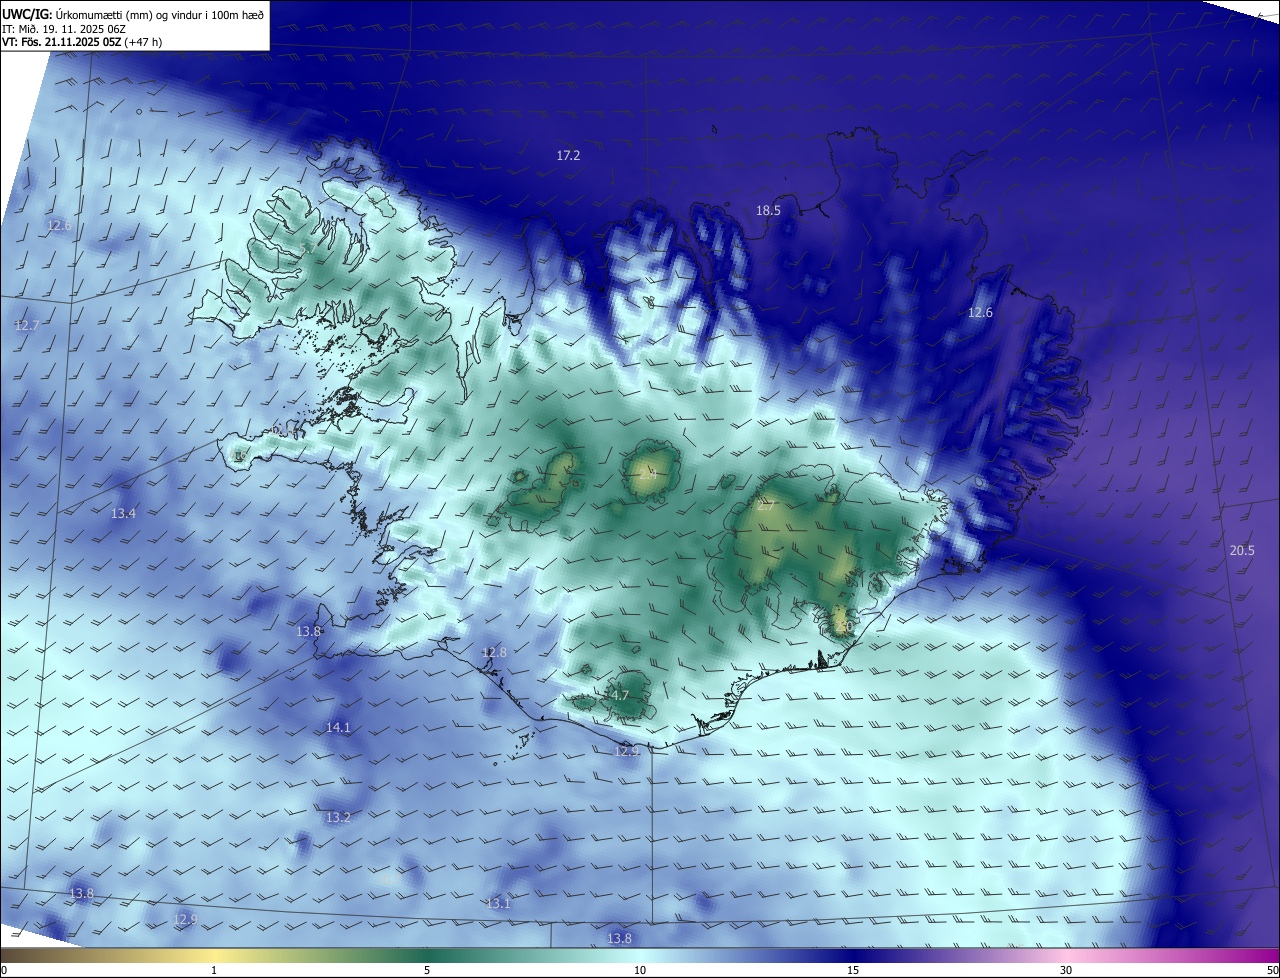Click the 5 tick on the color scale
Image resolution: width=1280 pixels, height=978 pixels.
pyautogui.click(x=427, y=970)
